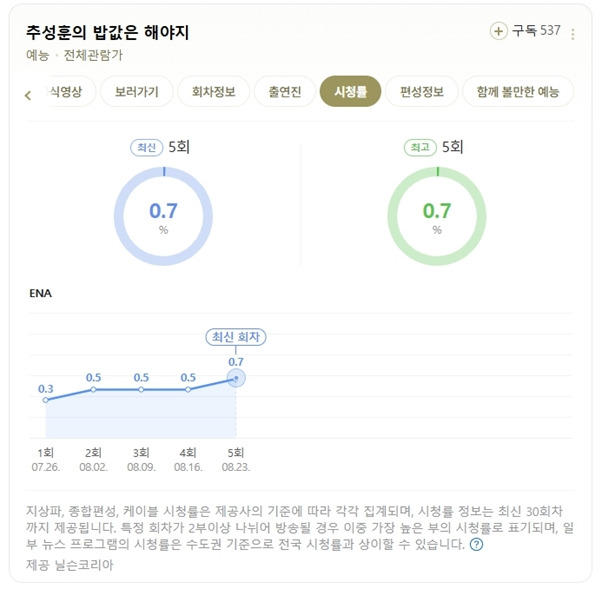Click the blue 최신 0.7% donut gauge
Viewport: 602px width, 589px height.
(x=164, y=216)
